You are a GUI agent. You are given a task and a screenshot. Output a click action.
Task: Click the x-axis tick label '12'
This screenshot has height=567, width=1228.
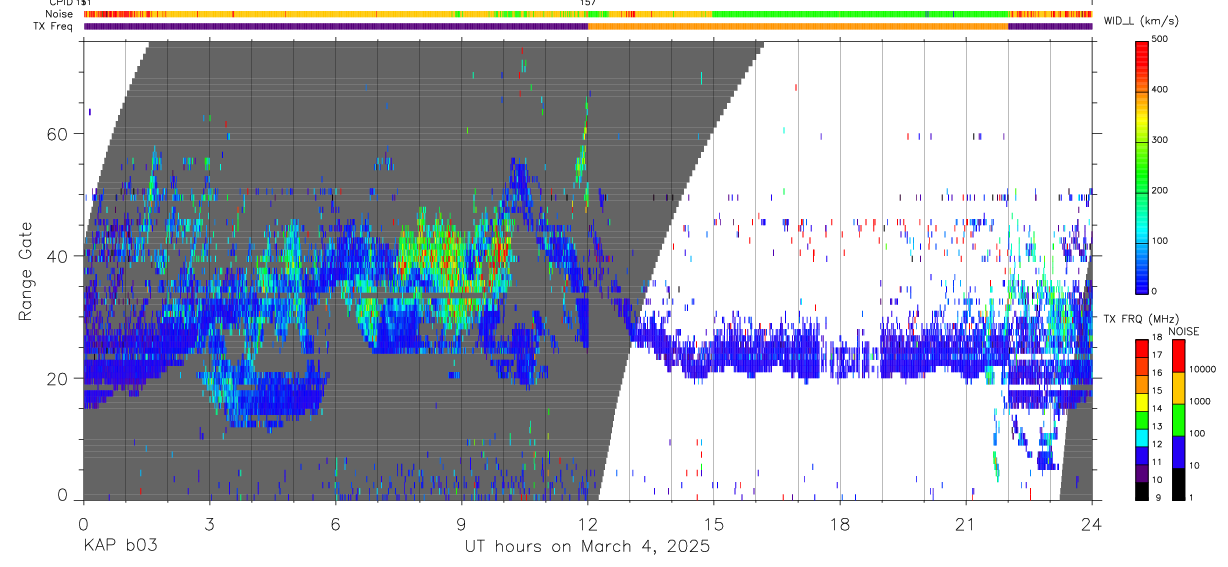coord(587,524)
